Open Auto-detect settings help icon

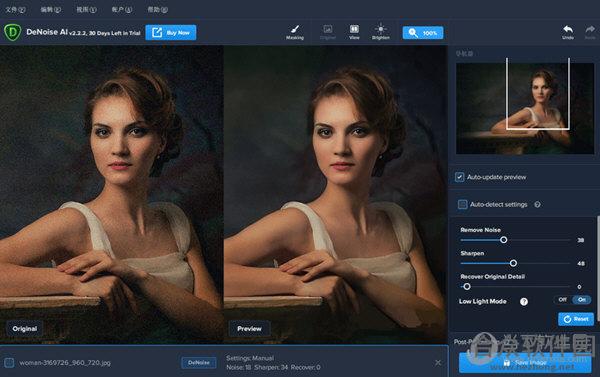pos(537,204)
